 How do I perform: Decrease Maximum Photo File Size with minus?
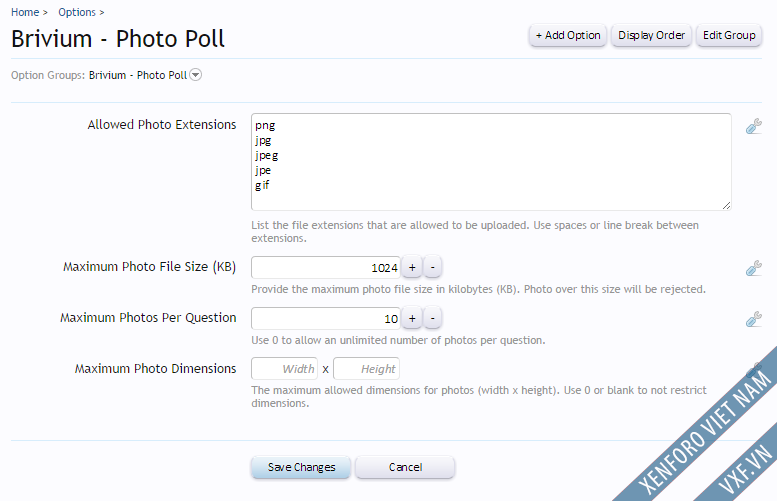[433, 268]
